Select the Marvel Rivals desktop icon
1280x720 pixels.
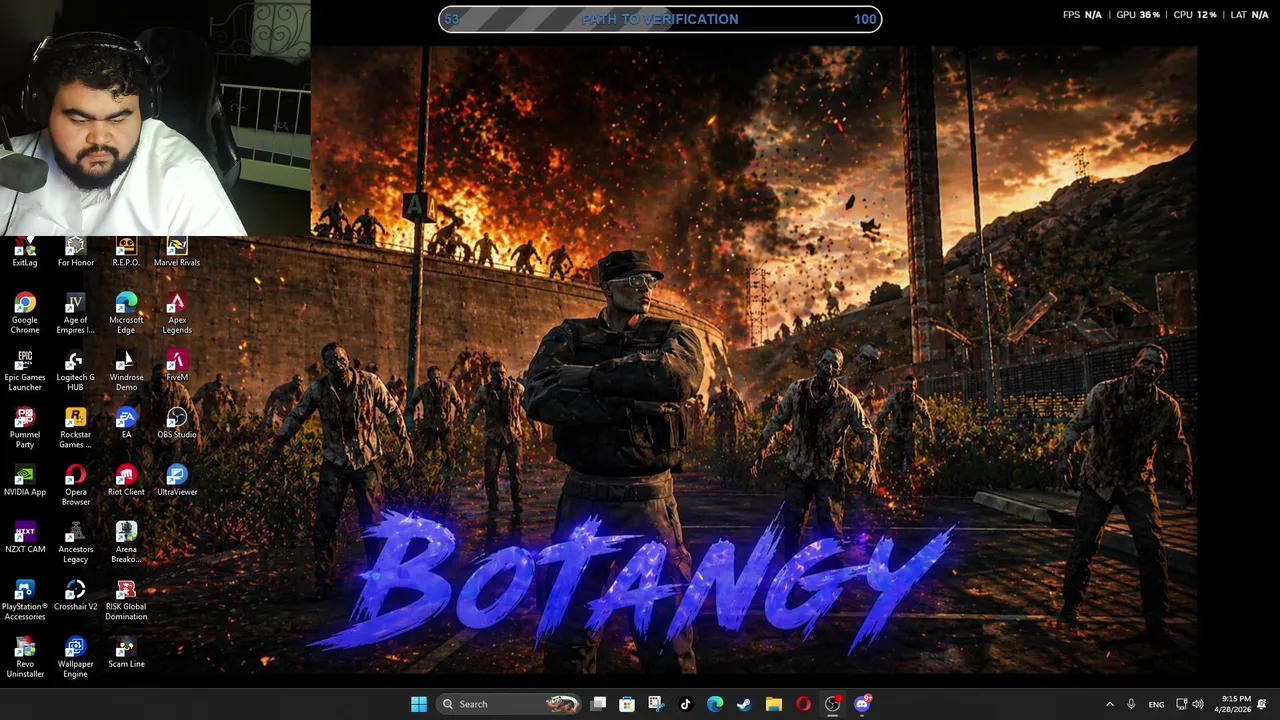click(x=177, y=253)
